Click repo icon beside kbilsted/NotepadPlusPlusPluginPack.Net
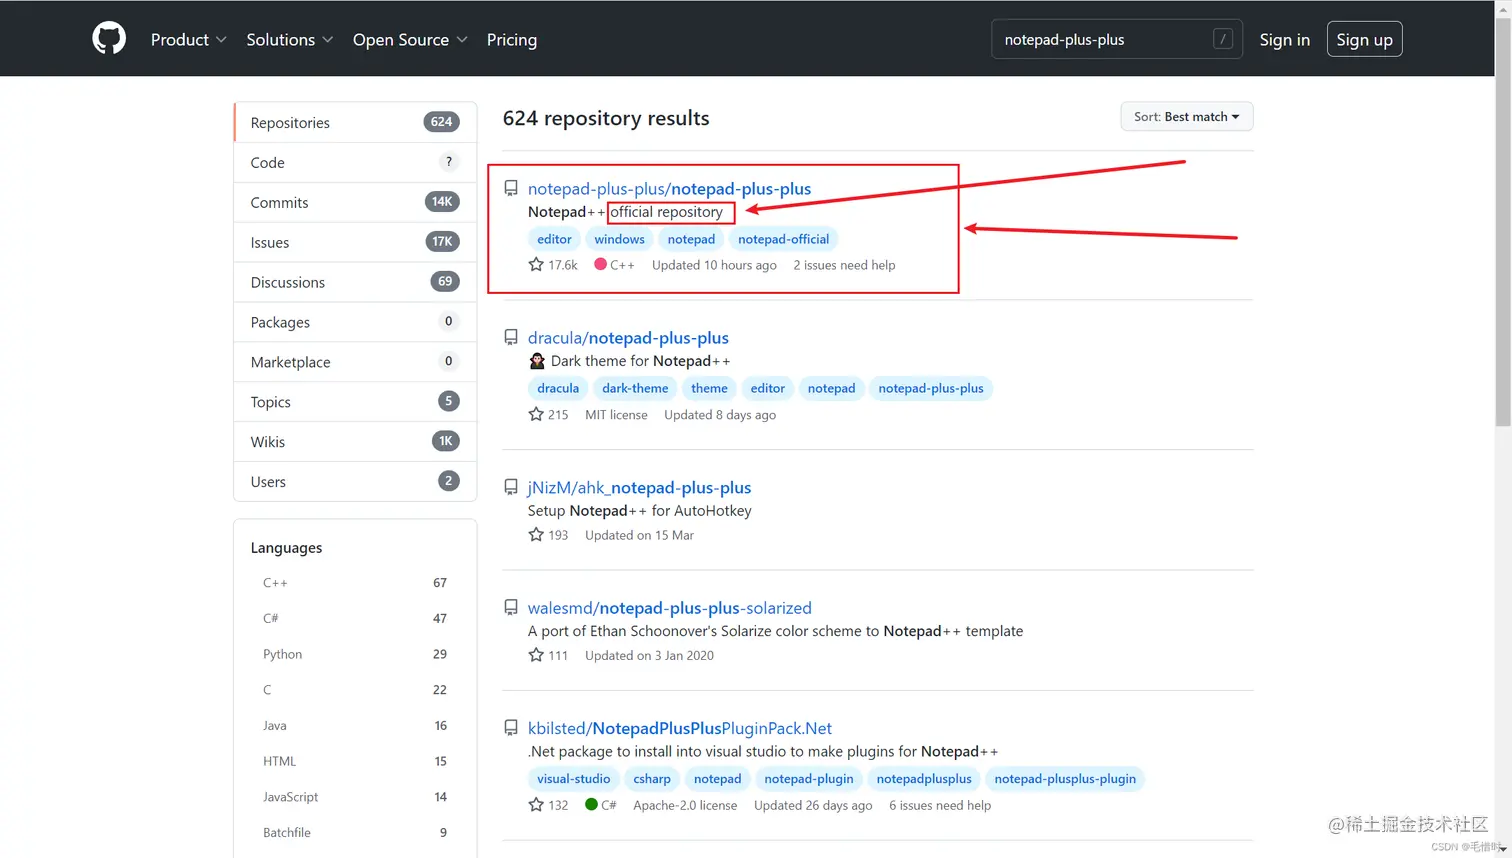The width and height of the screenshot is (1512, 858). point(511,728)
